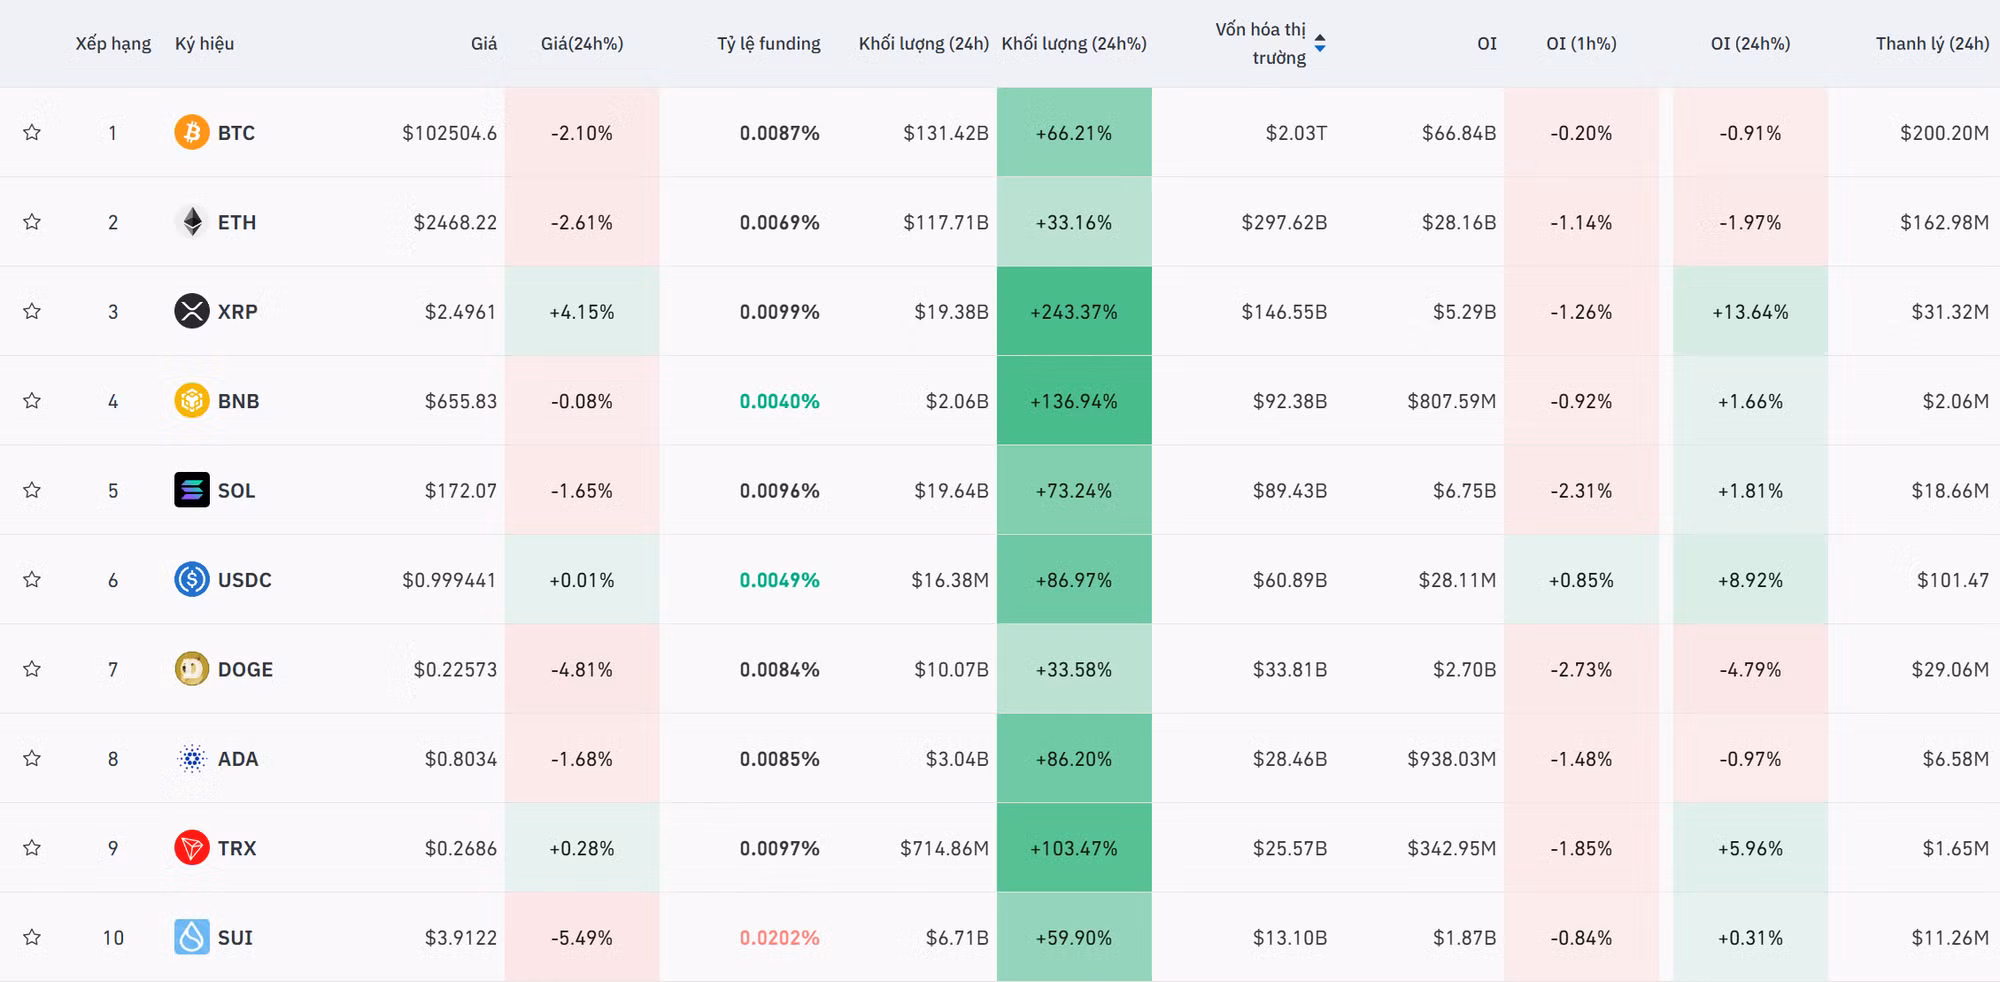Click ADA open interest $938.03M
The height and width of the screenshot is (982, 2000).
click(x=1452, y=759)
